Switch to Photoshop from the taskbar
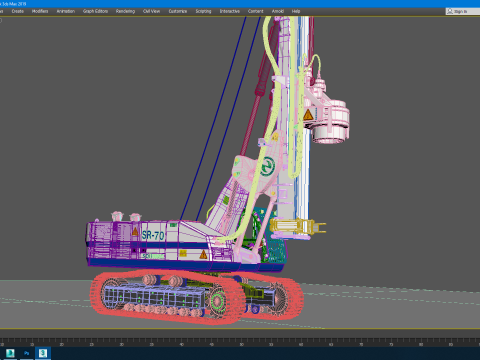Screen dimensions: 480x360 [x=26, y=353]
